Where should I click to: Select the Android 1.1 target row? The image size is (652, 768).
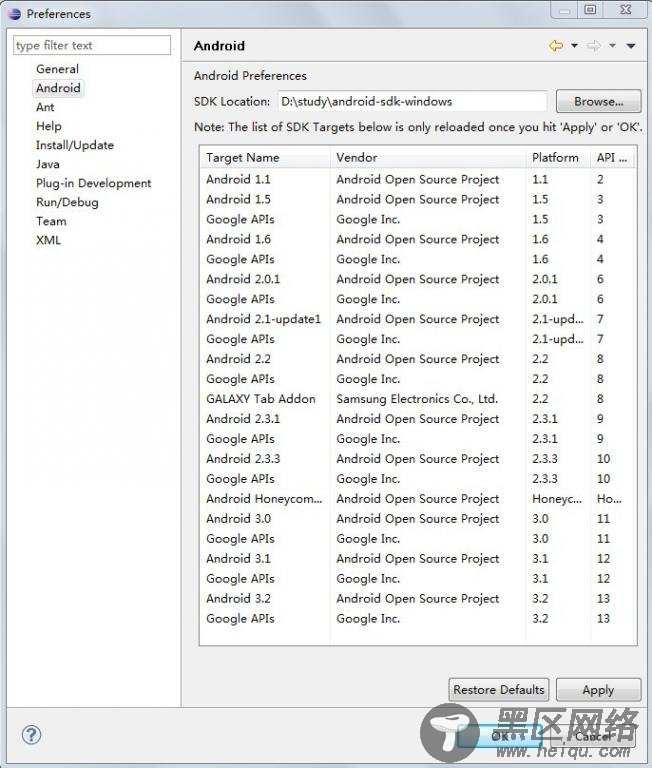(418, 179)
